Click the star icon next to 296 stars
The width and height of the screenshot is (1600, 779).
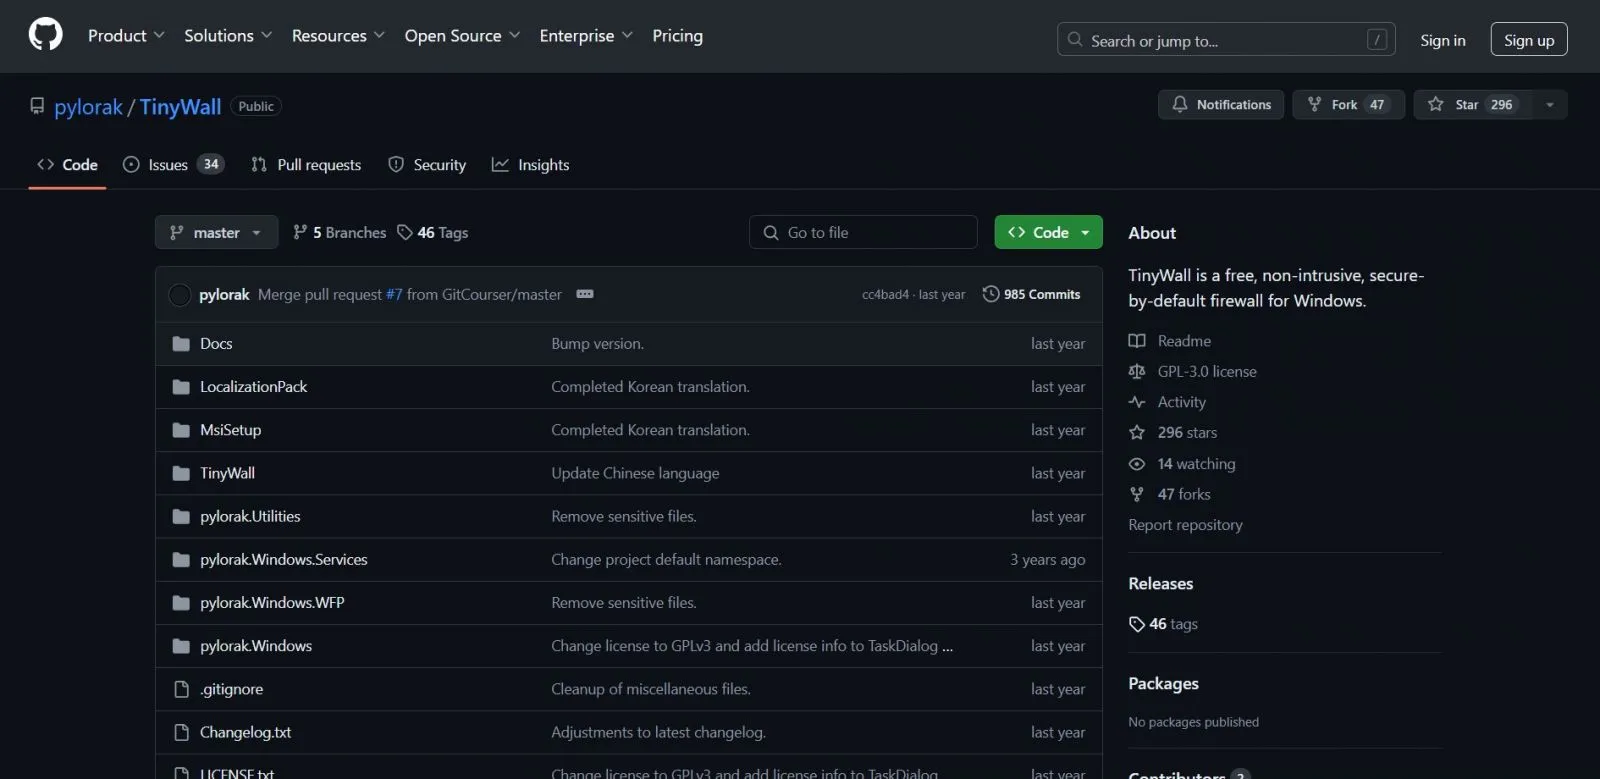tap(1137, 433)
